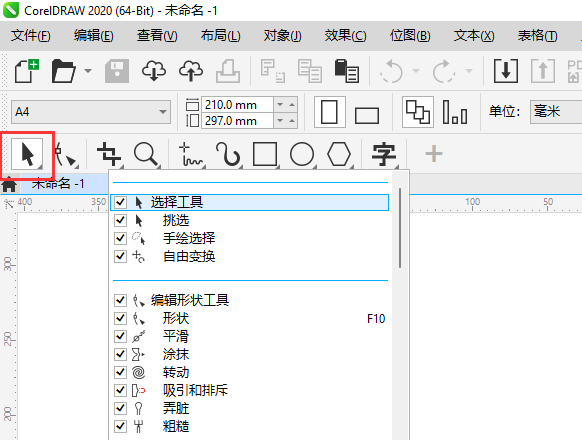Click the Export icon with up arrow
Screen dimensions: 582x440
pyautogui.click(x=543, y=71)
